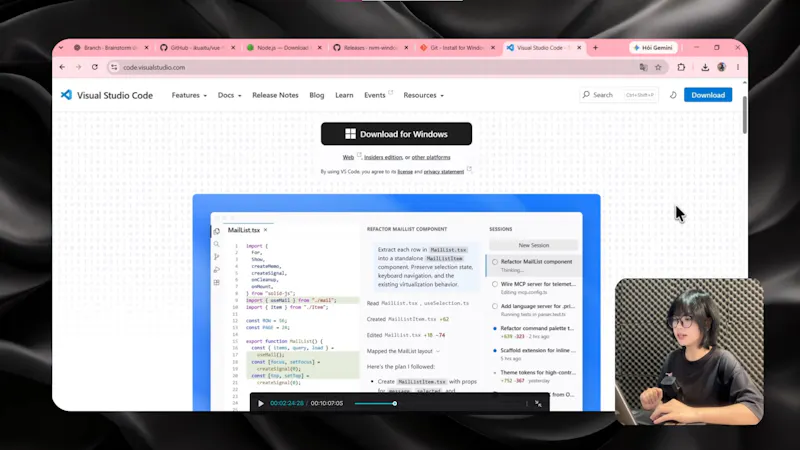Close the MailList.tsx editor tab
Viewport: 800px width, 450px height.
tap(265, 230)
